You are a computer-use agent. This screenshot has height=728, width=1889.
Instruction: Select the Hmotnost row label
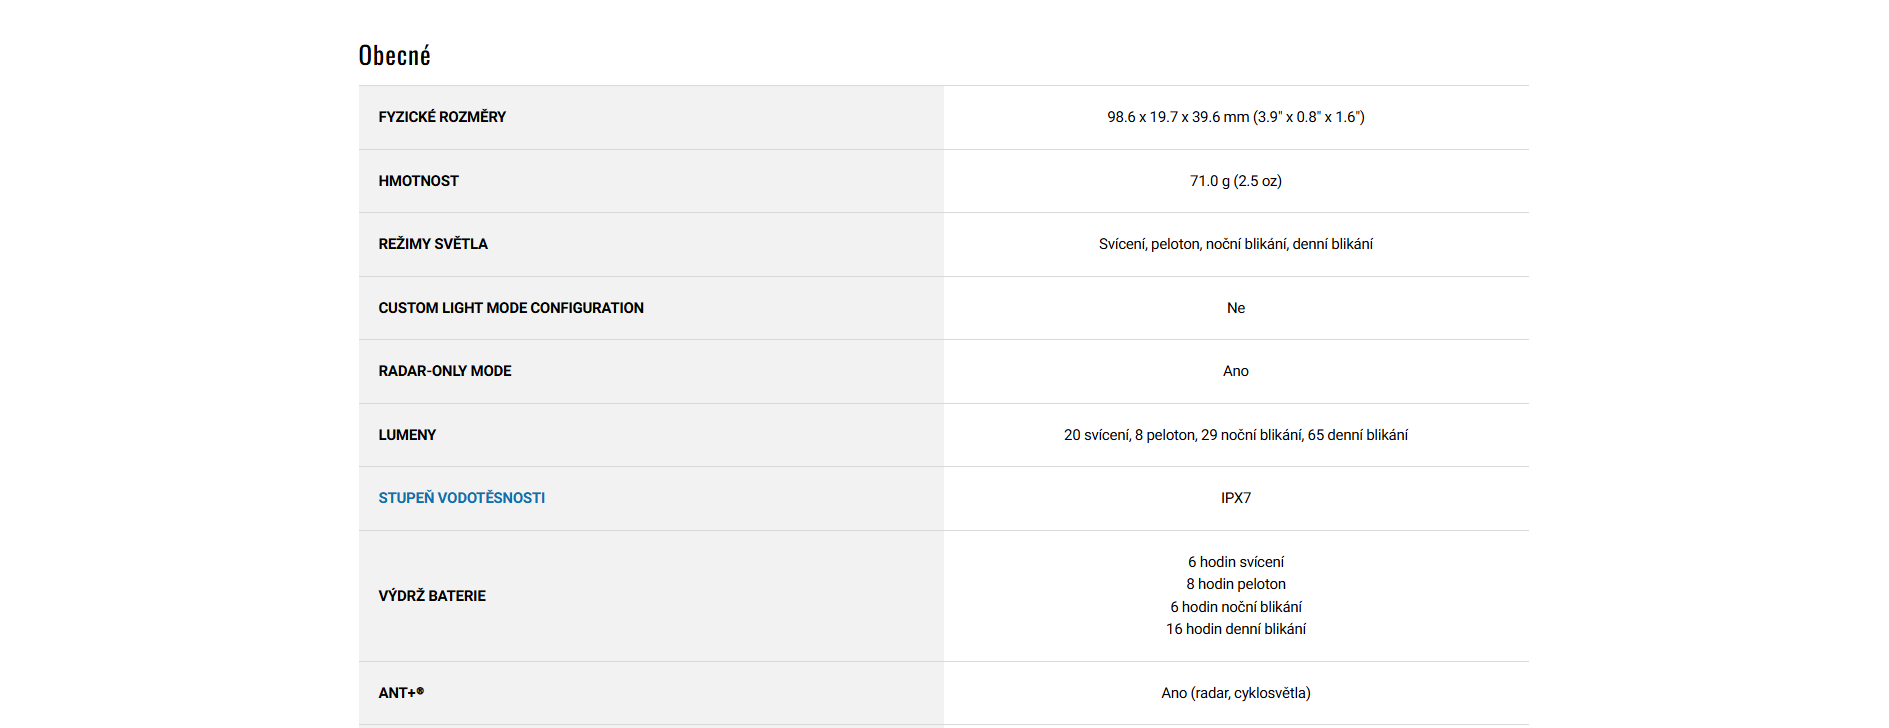pos(418,181)
